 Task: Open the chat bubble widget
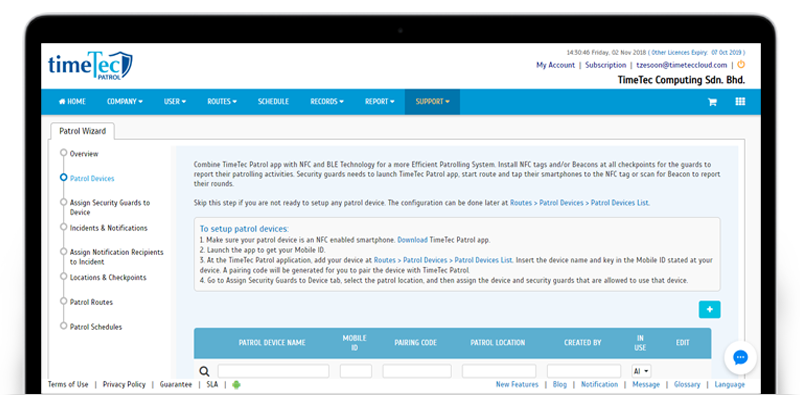740,357
